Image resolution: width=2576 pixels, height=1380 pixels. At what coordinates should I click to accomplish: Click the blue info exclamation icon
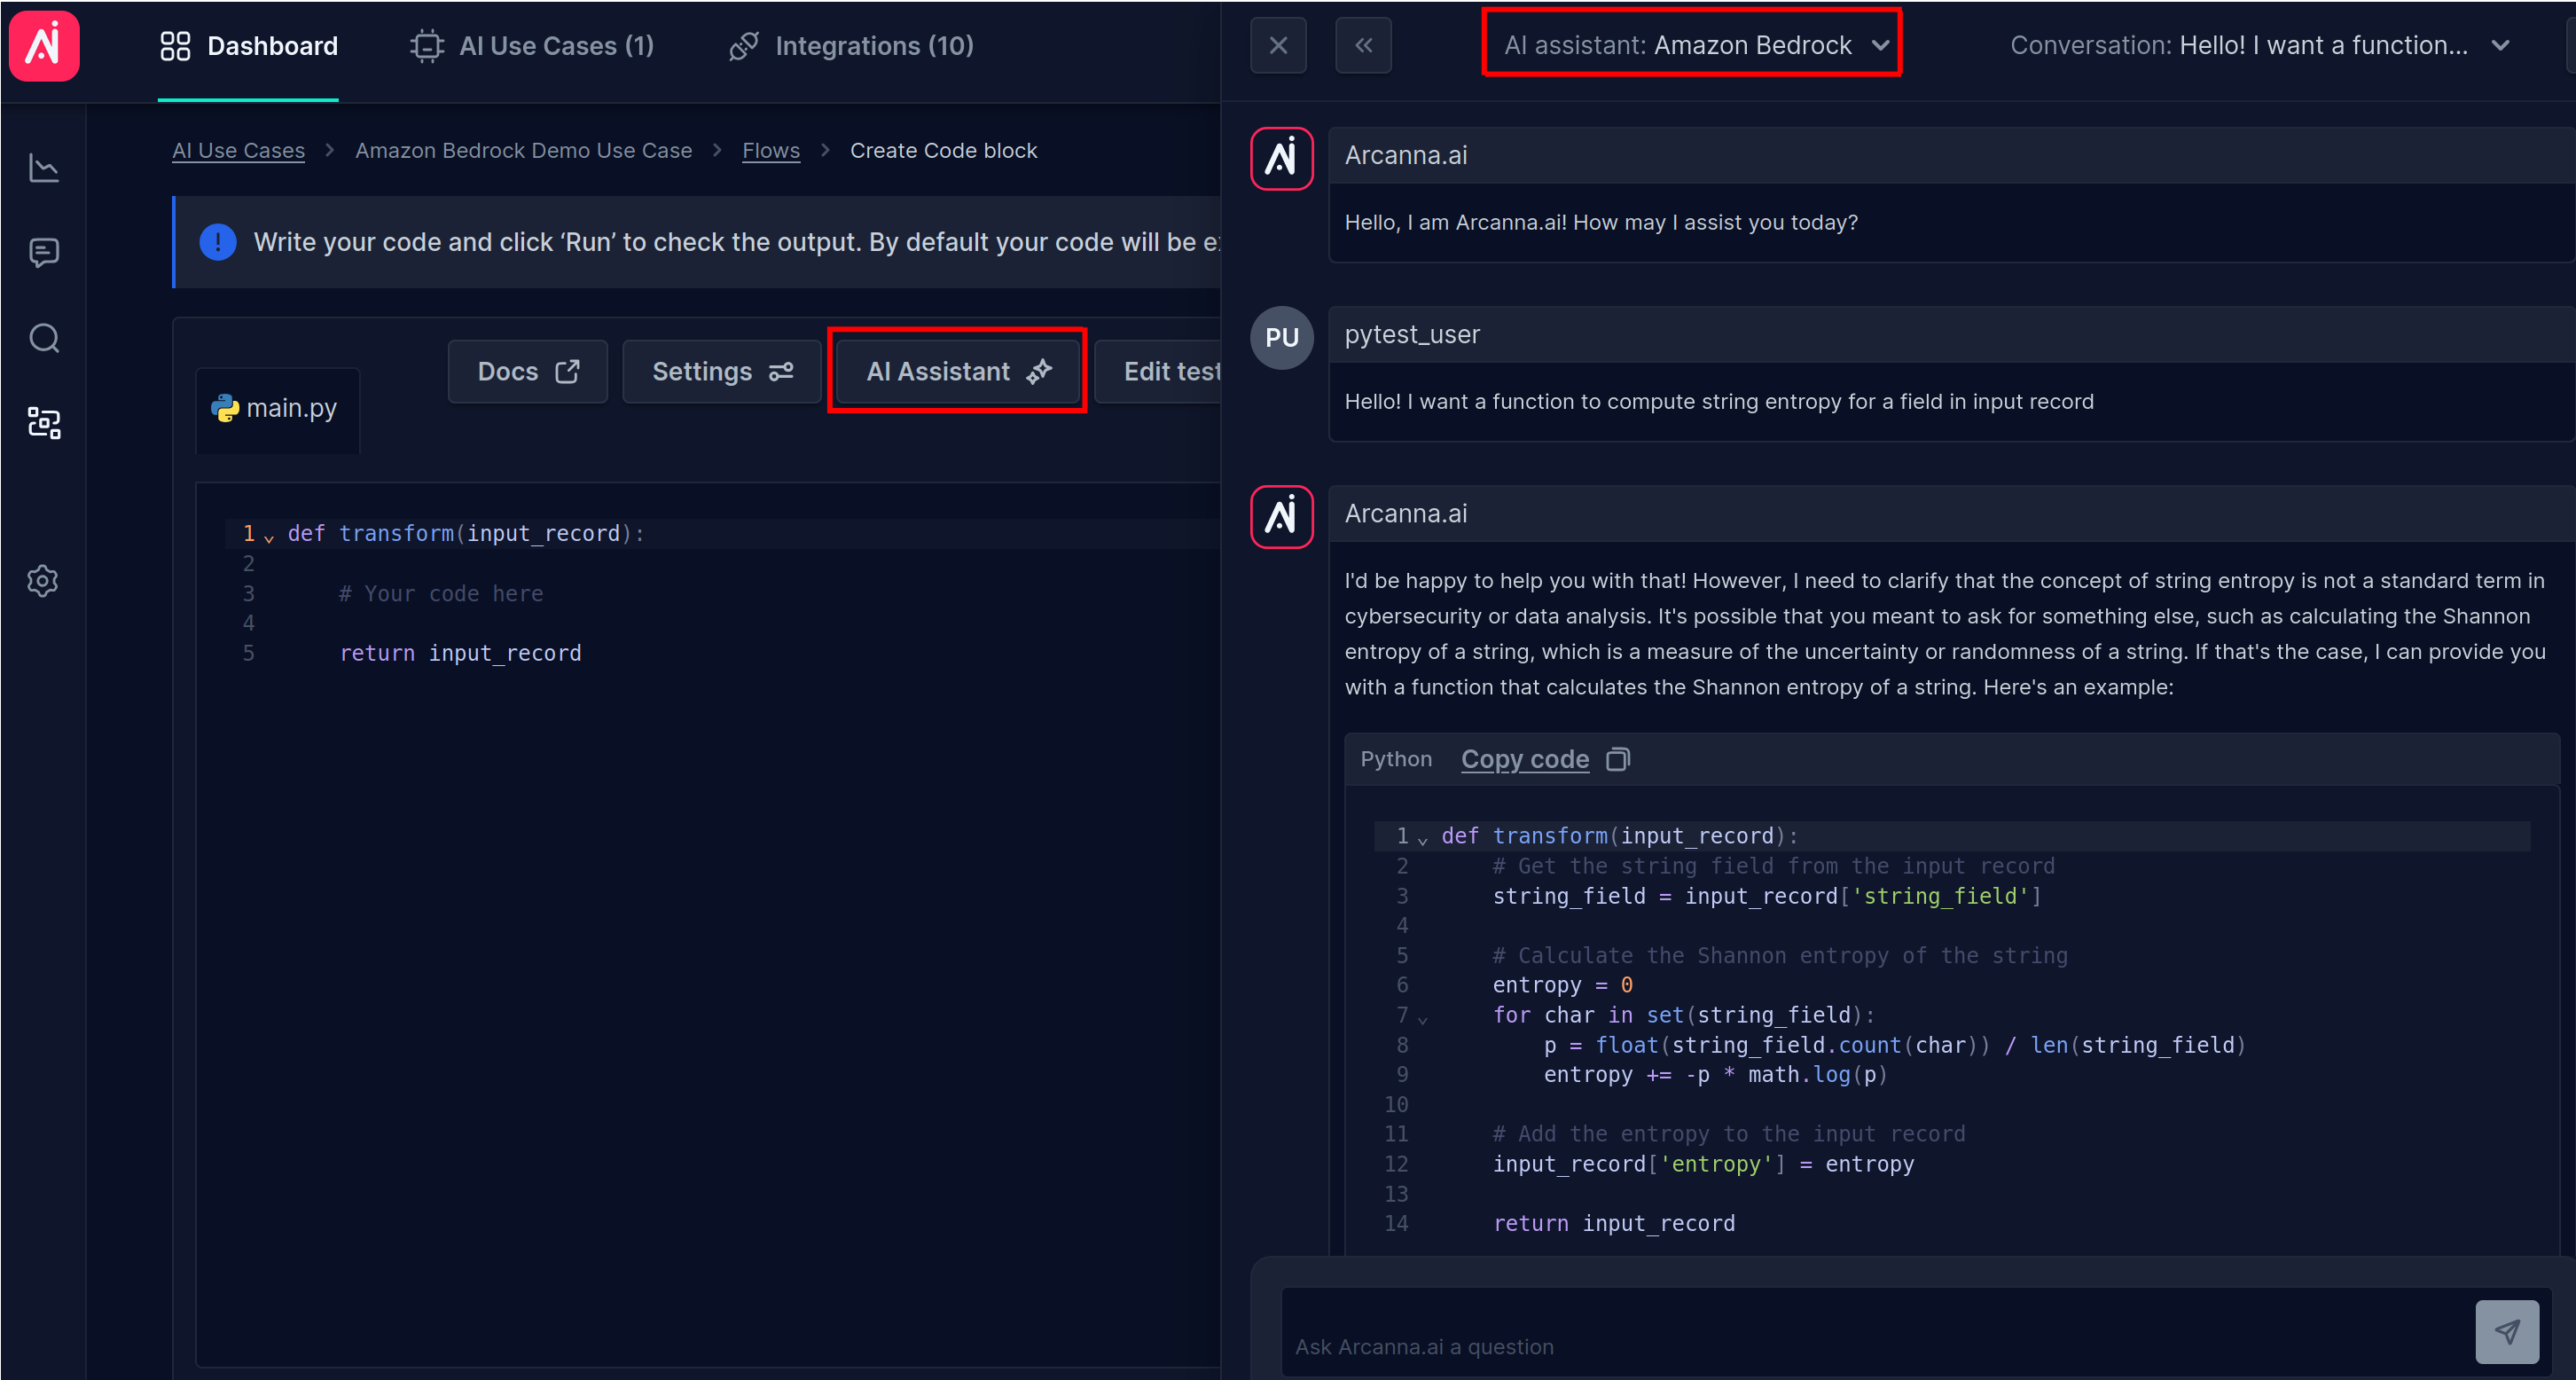pyautogui.click(x=218, y=242)
